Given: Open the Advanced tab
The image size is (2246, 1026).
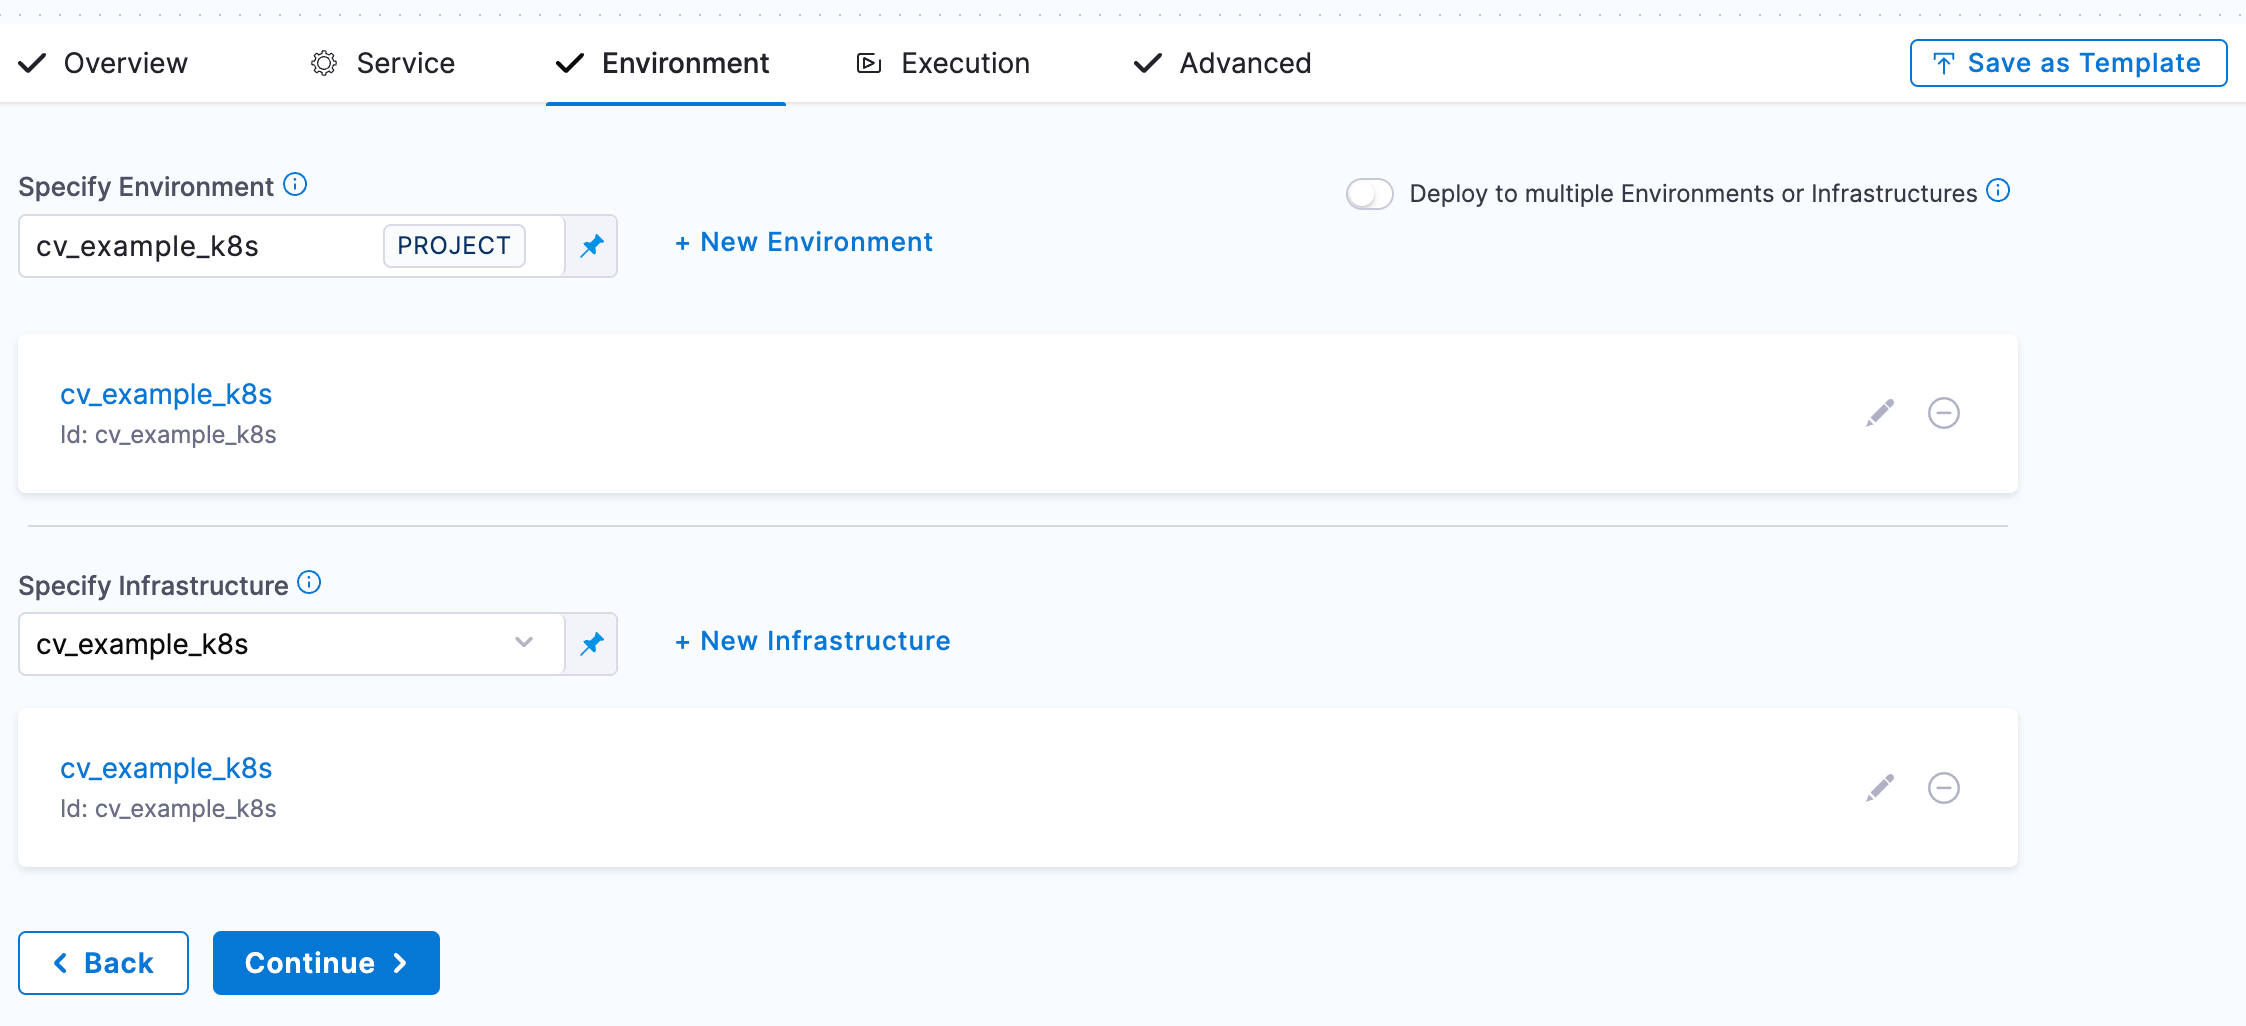Looking at the screenshot, I should [1222, 63].
